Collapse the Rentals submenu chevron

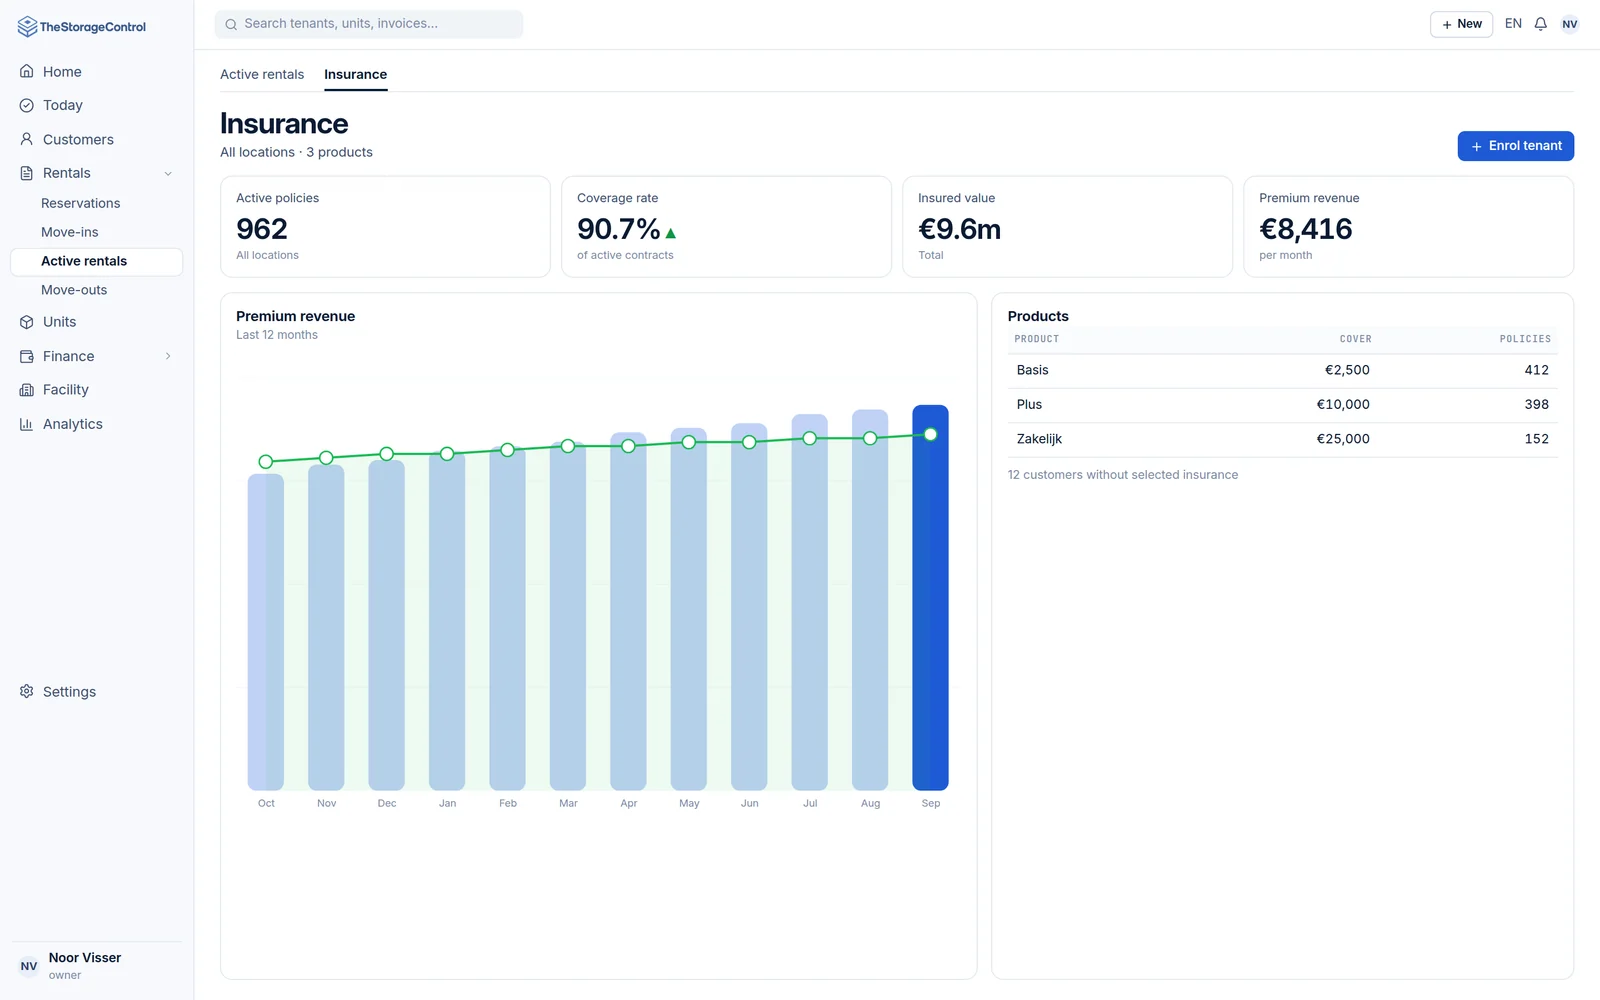click(168, 173)
